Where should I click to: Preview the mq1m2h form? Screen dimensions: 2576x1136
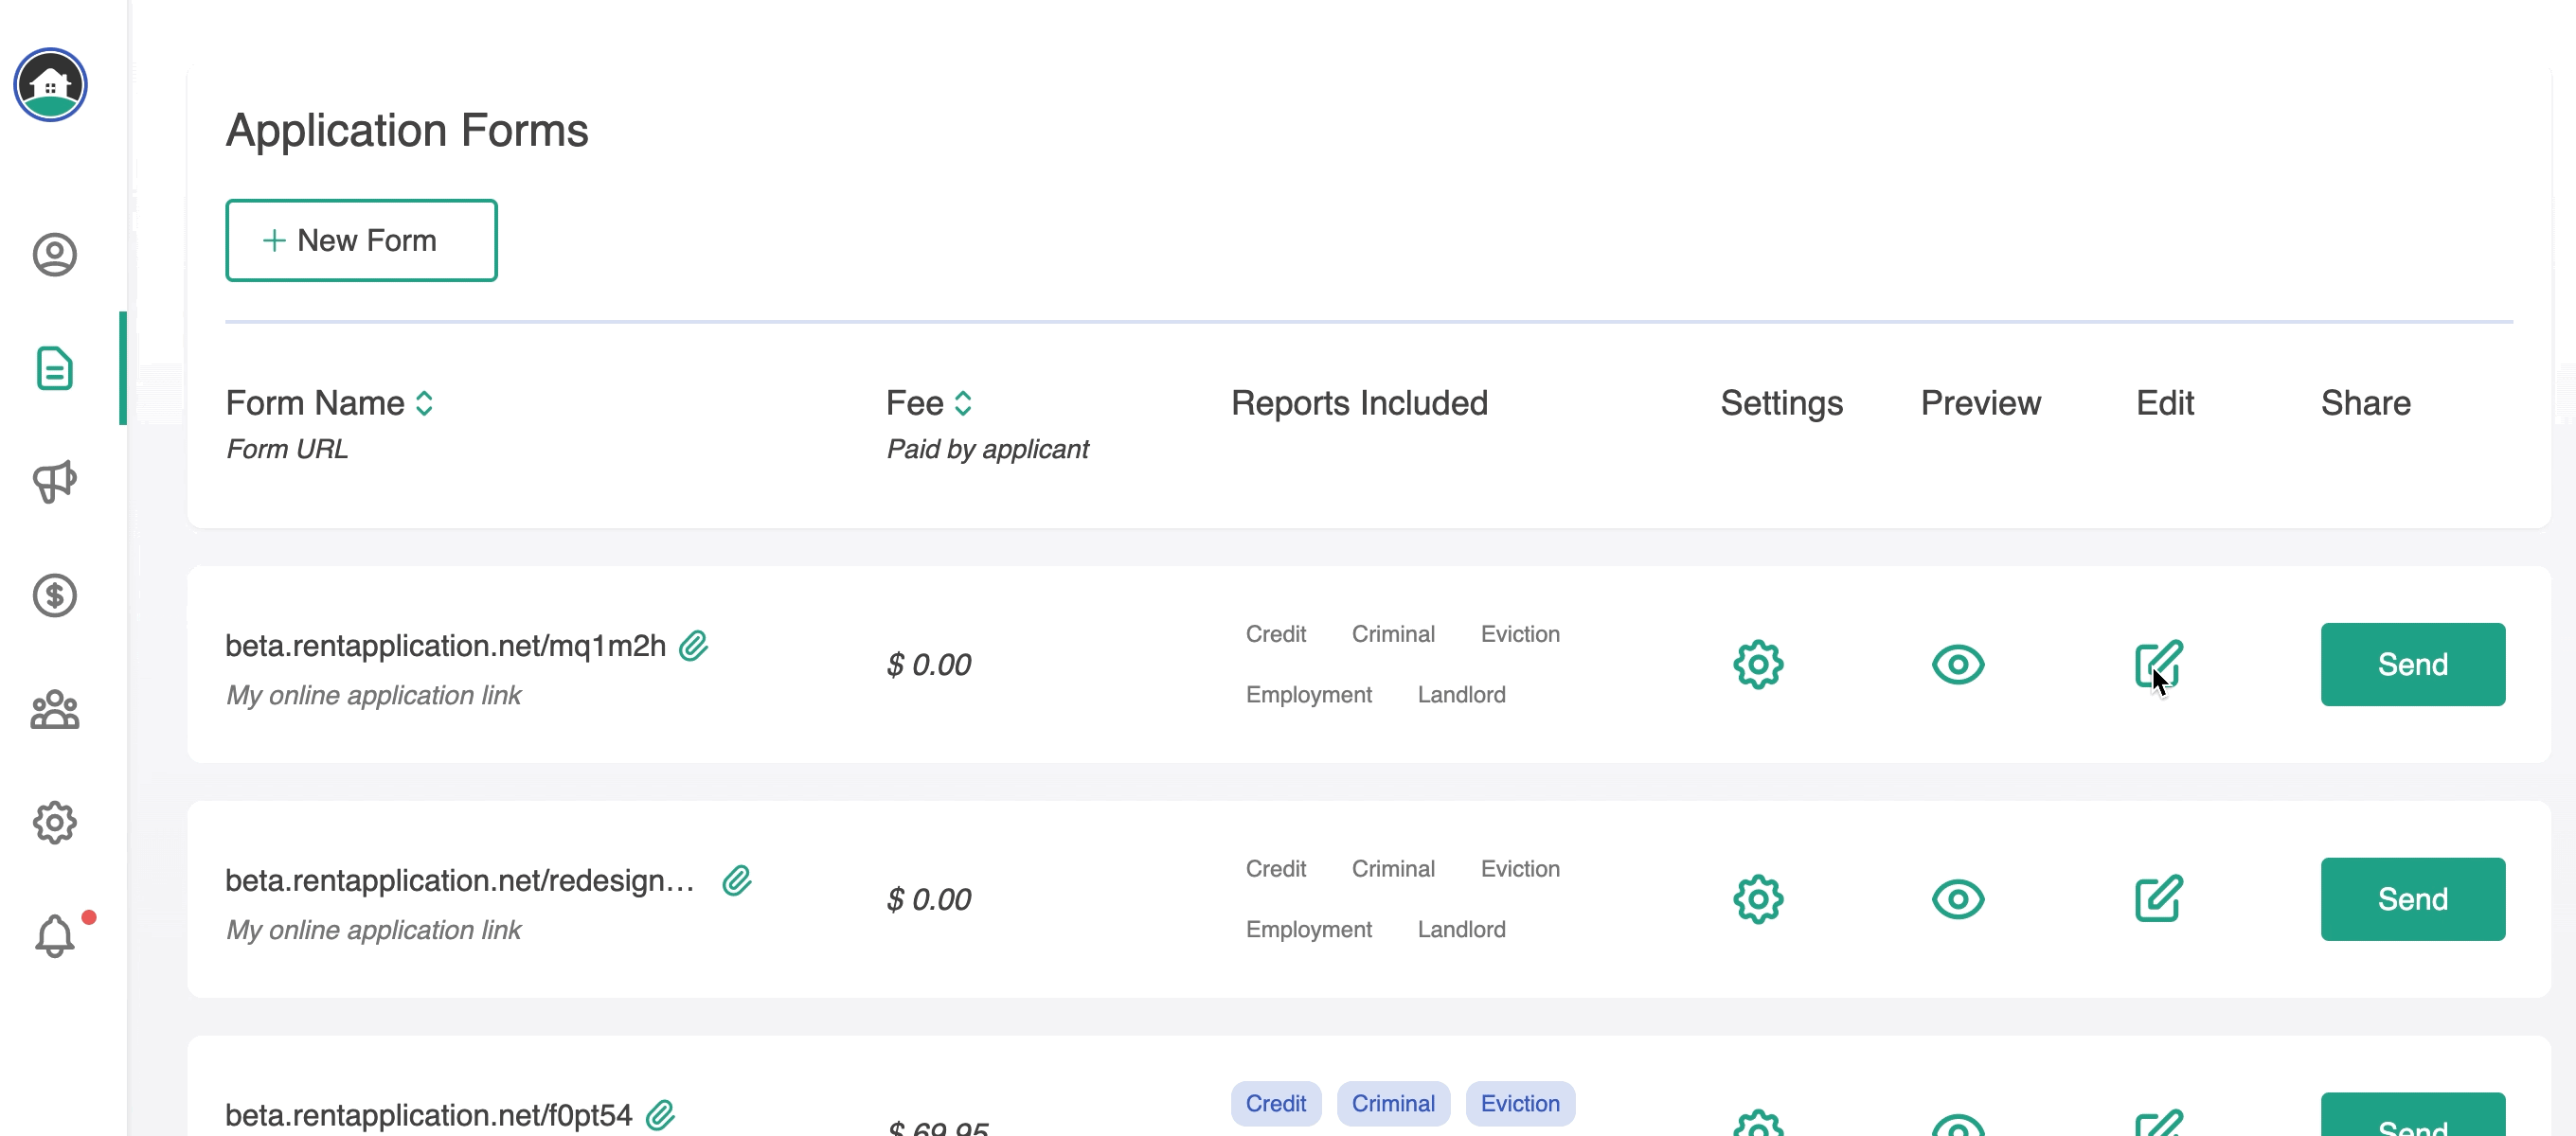pyautogui.click(x=1958, y=665)
